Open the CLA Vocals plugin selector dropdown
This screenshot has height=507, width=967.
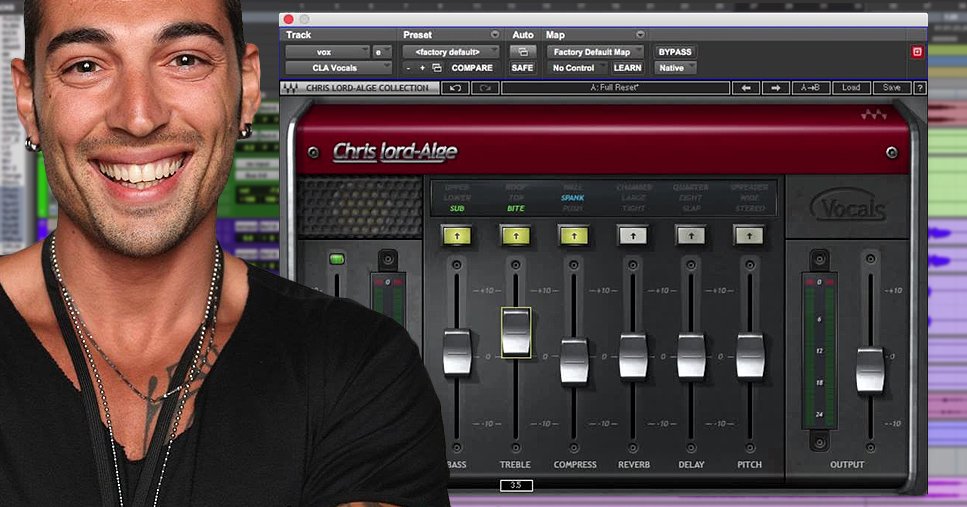[x=338, y=68]
